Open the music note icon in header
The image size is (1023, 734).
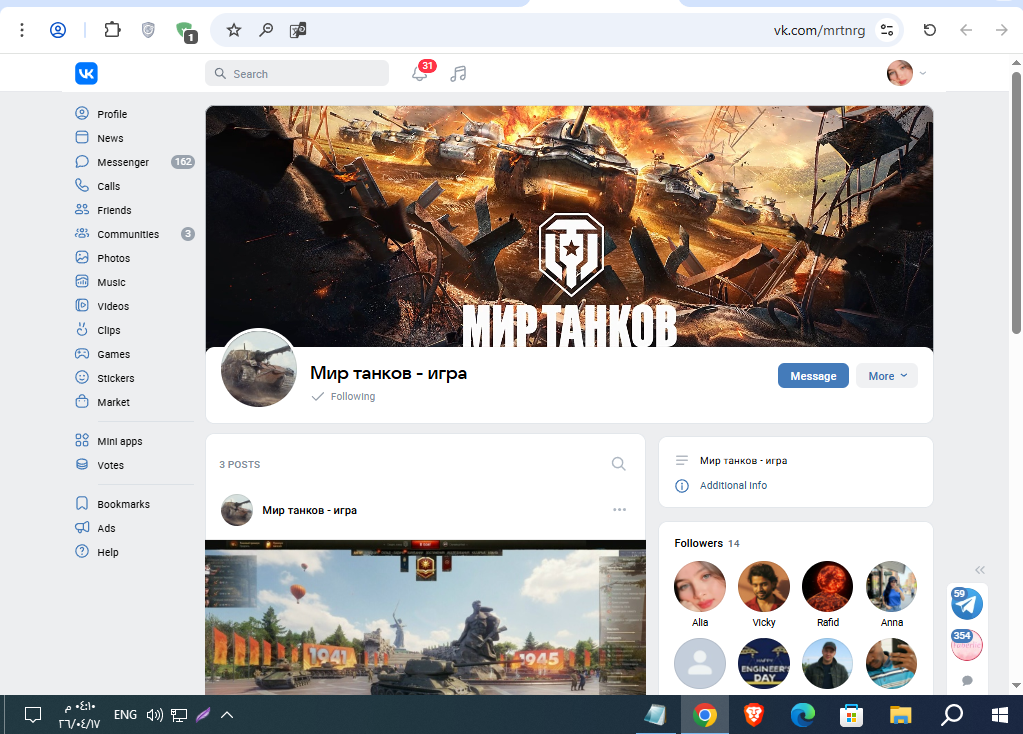pyautogui.click(x=458, y=74)
